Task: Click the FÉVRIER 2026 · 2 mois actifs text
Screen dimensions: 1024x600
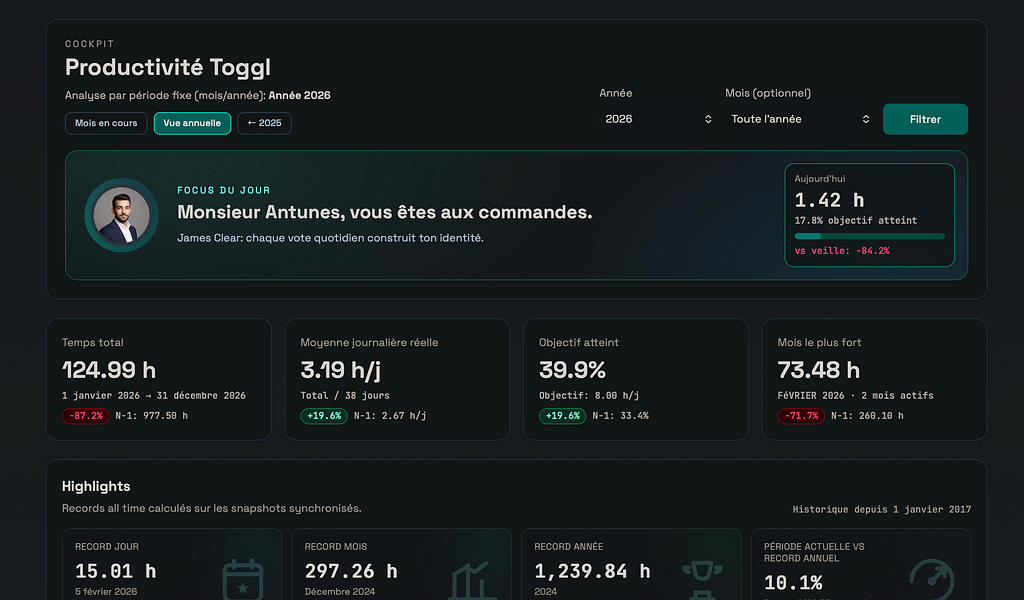Action: 856,396
